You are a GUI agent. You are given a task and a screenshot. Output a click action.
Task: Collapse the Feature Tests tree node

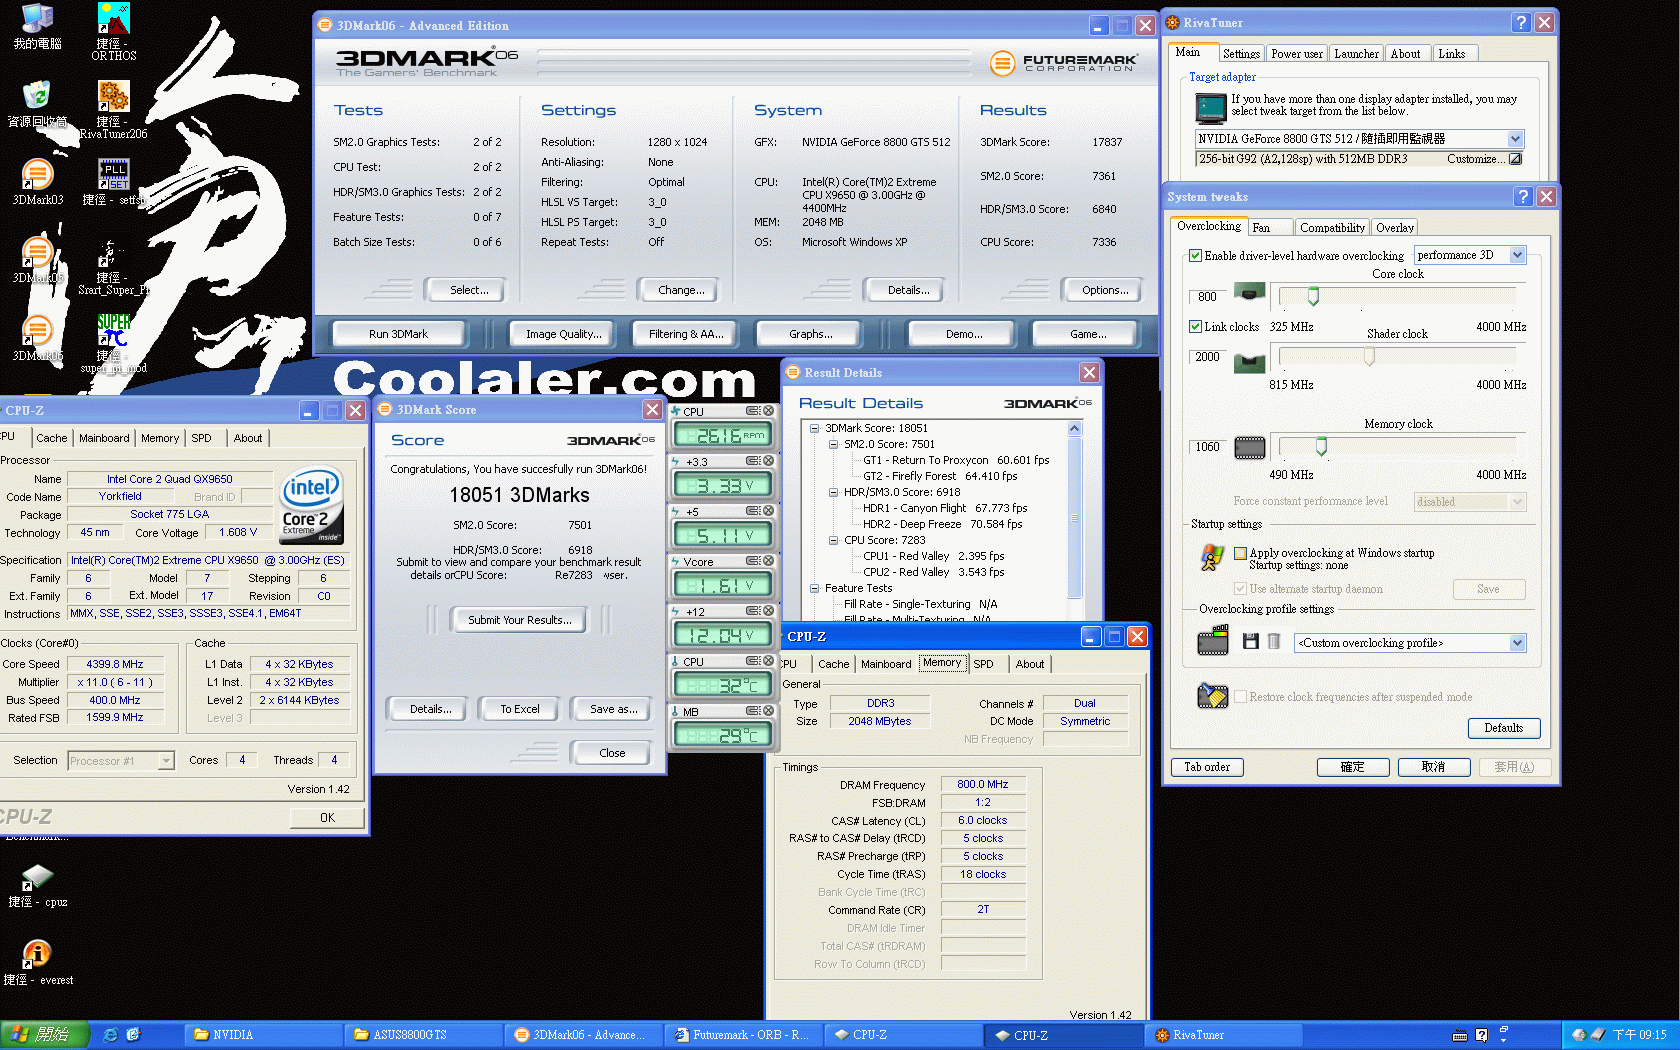pos(814,588)
